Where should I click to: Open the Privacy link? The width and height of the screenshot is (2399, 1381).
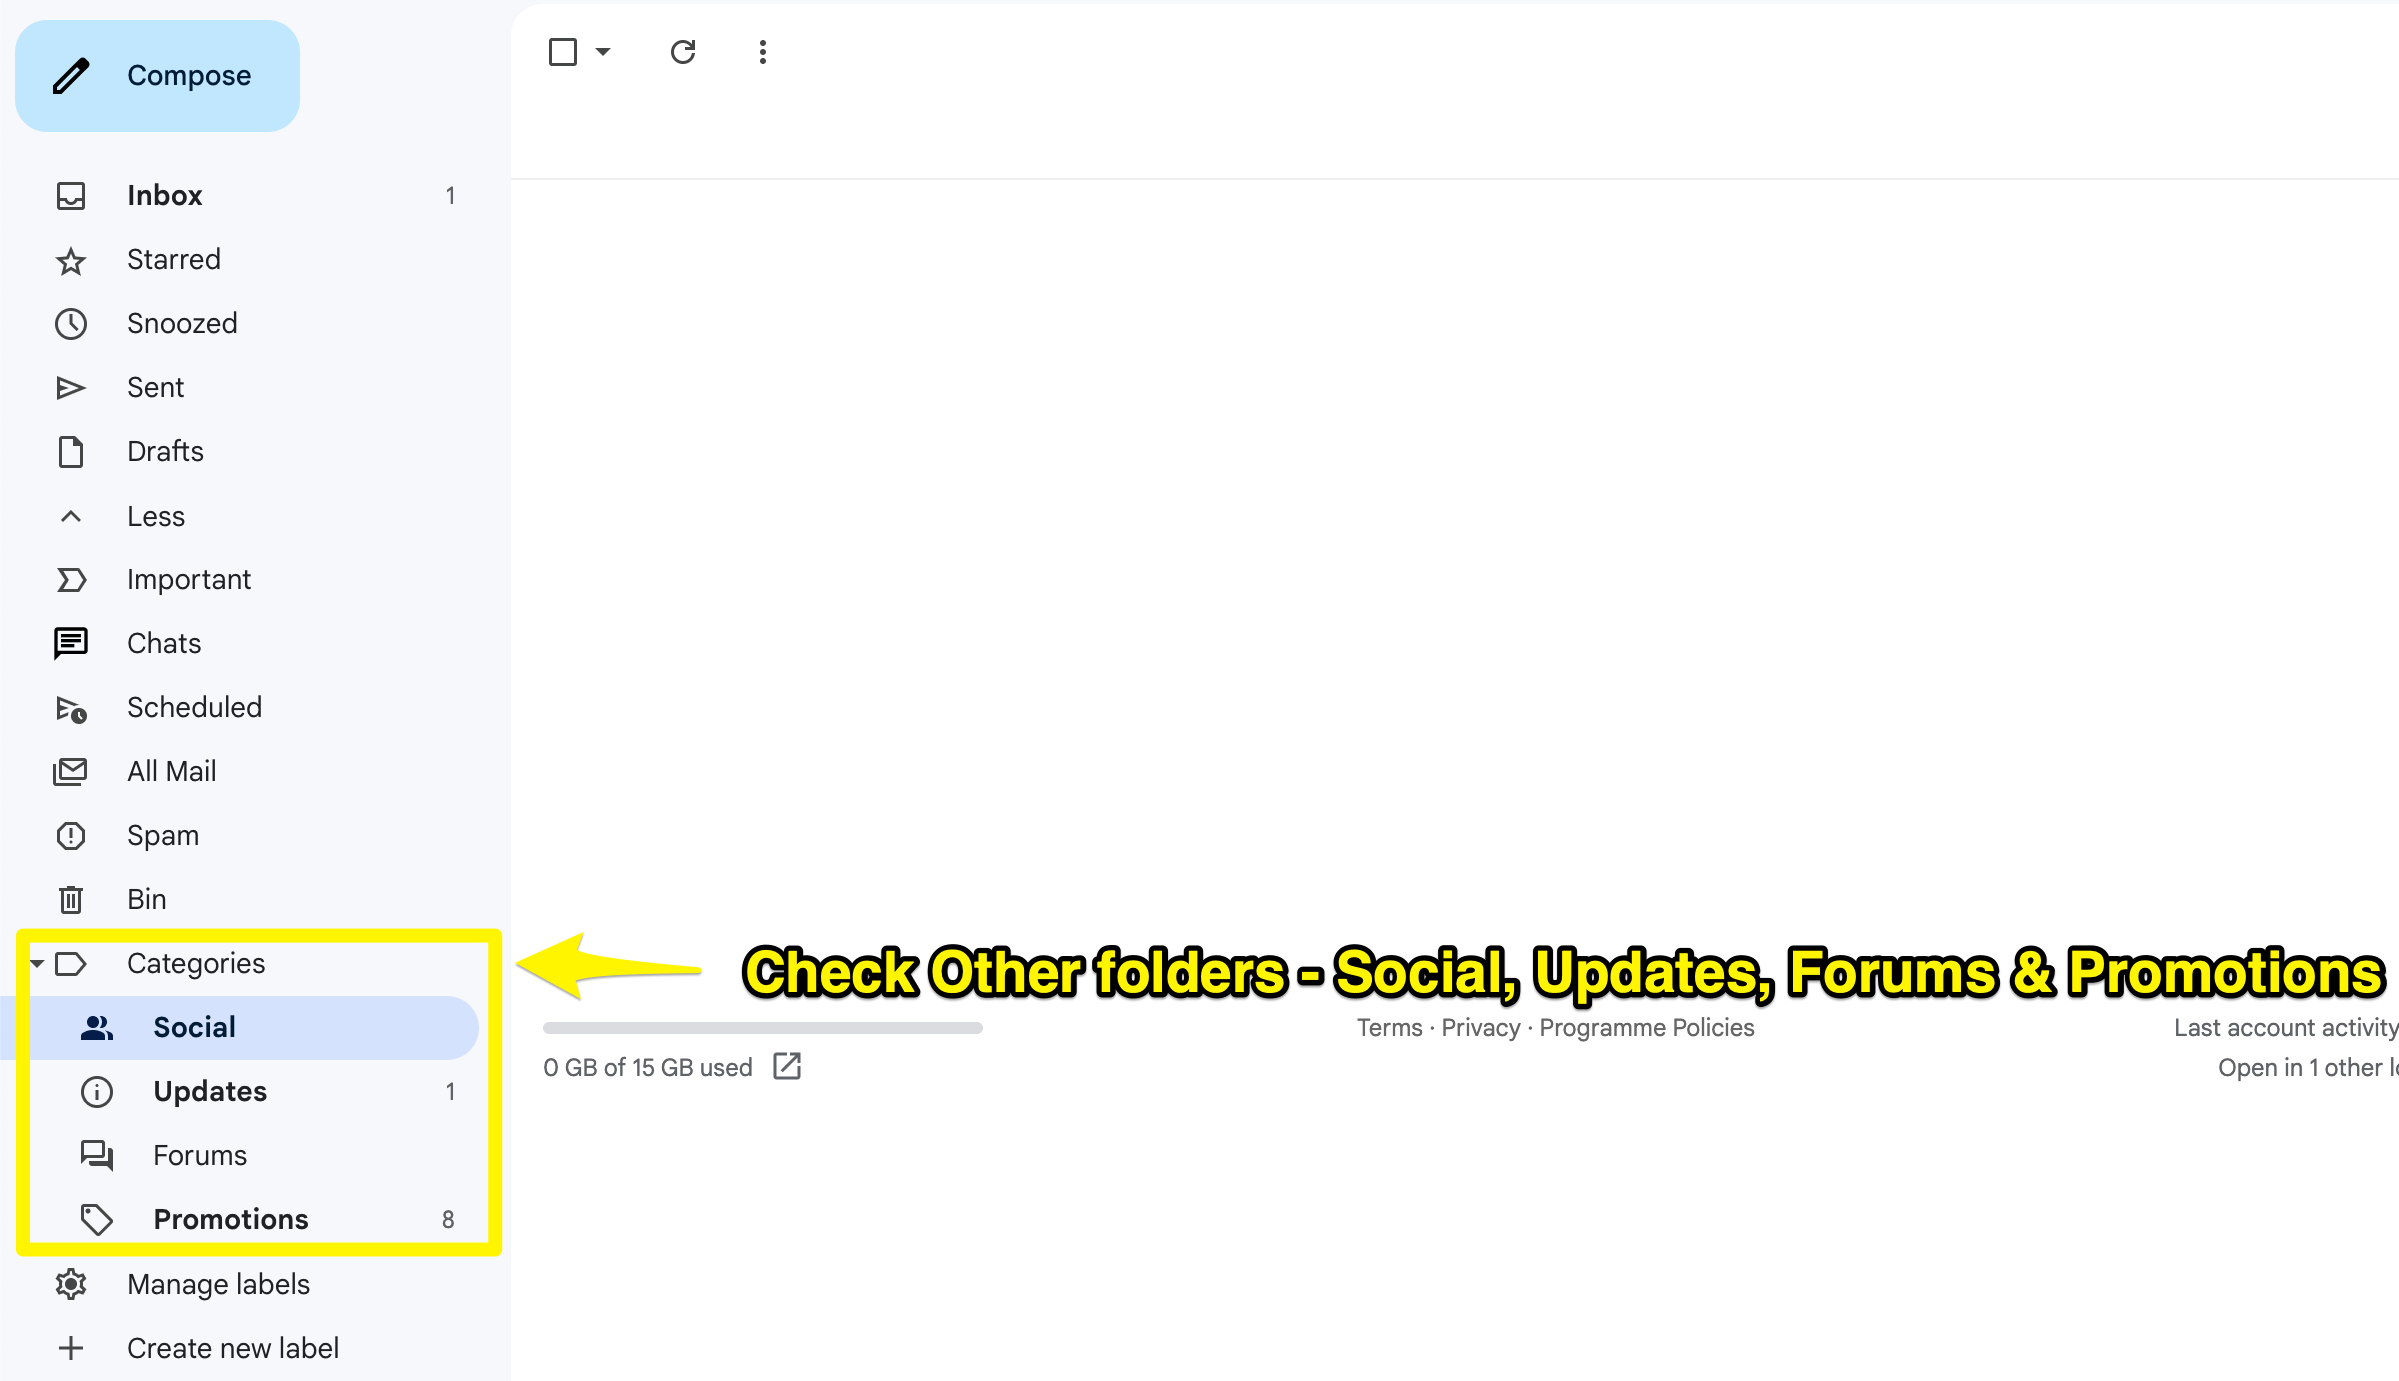point(1481,1028)
